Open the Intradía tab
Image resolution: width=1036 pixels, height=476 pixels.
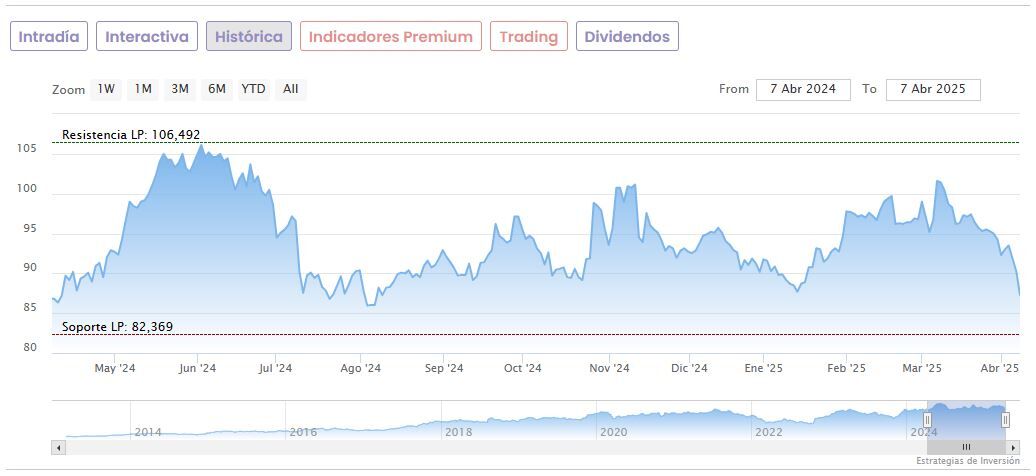(x=49, y=37)
